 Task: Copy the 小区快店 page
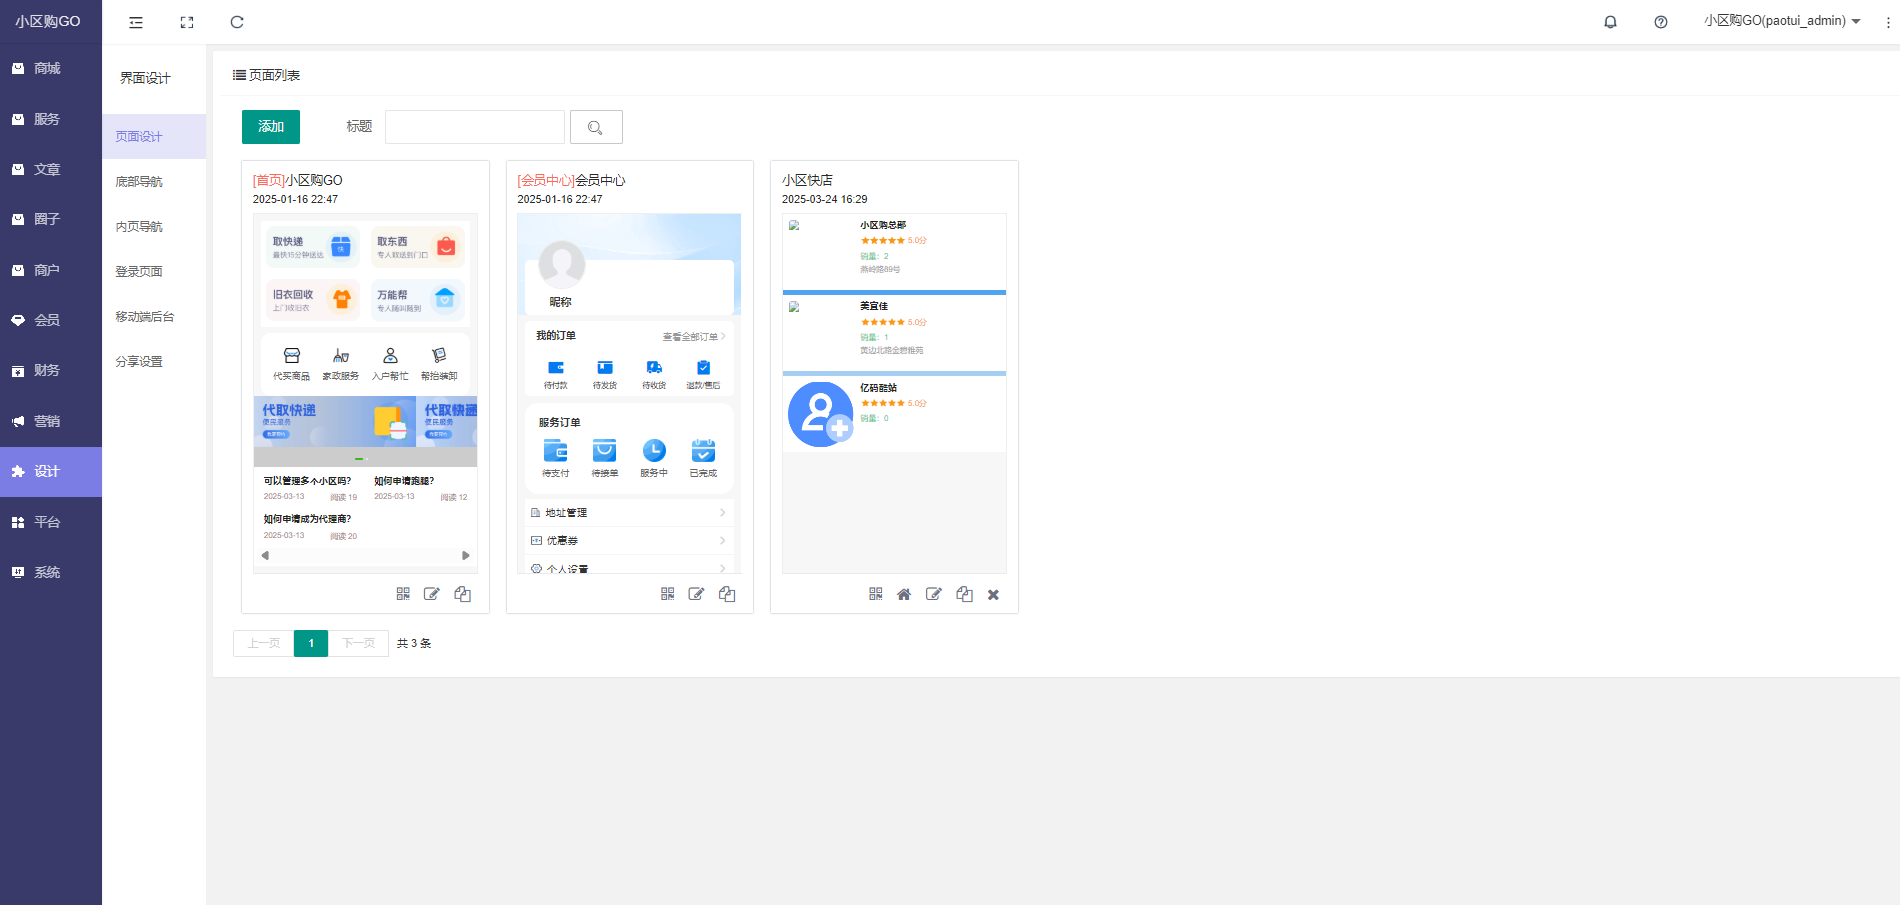963,593
